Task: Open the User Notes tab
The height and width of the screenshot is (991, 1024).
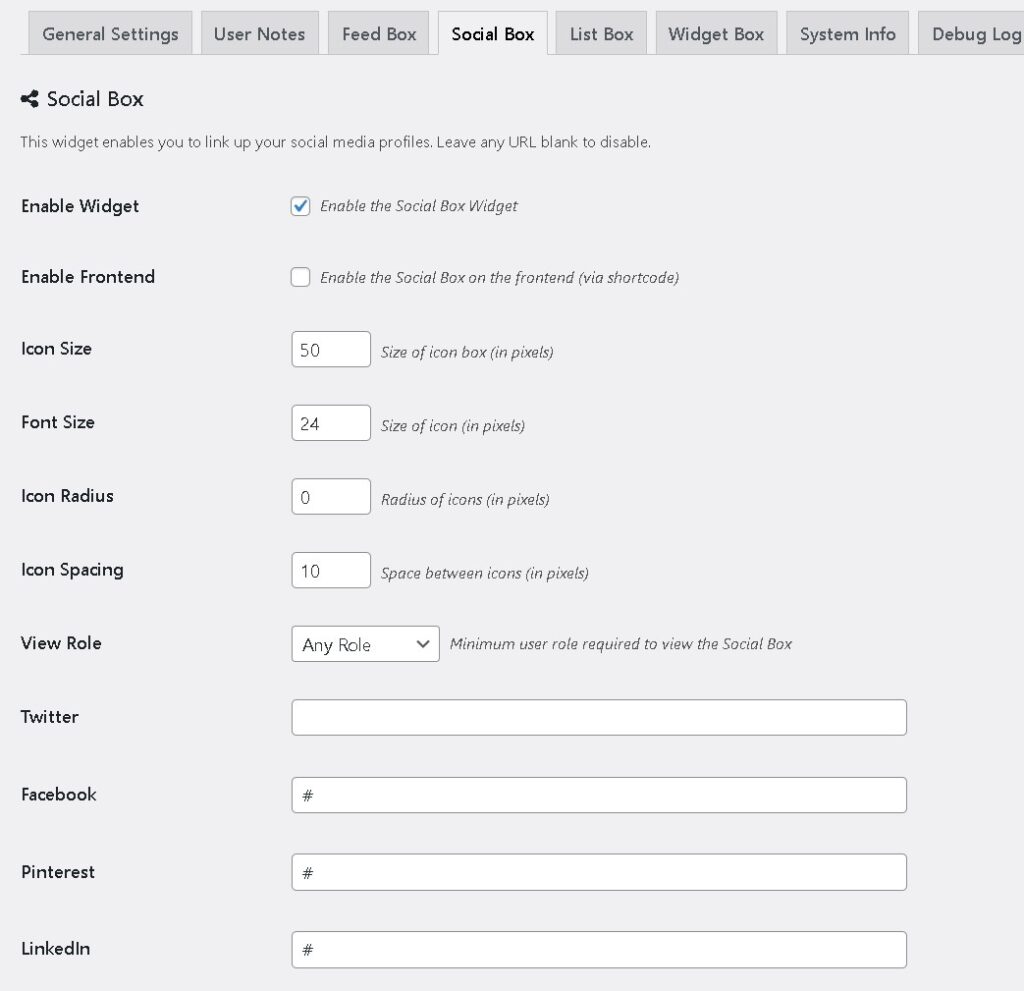Action: click(x=259, y=34)
